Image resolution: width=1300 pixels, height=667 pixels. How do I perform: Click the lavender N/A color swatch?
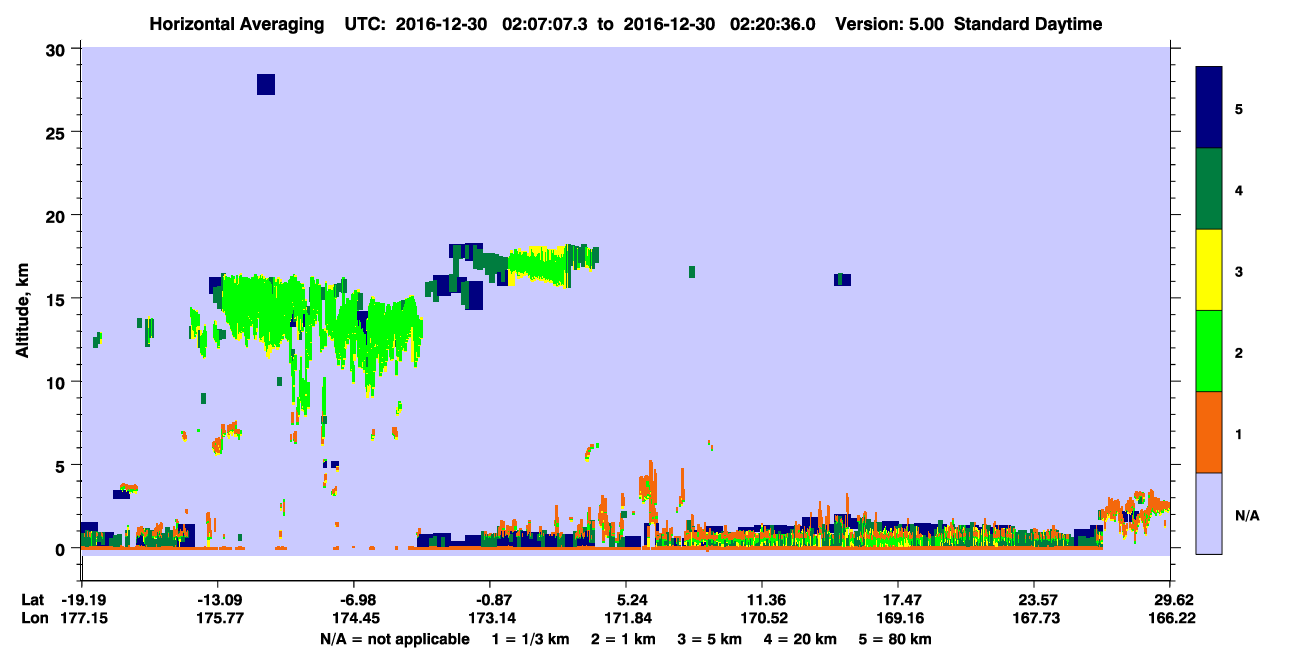(1209, 513)
